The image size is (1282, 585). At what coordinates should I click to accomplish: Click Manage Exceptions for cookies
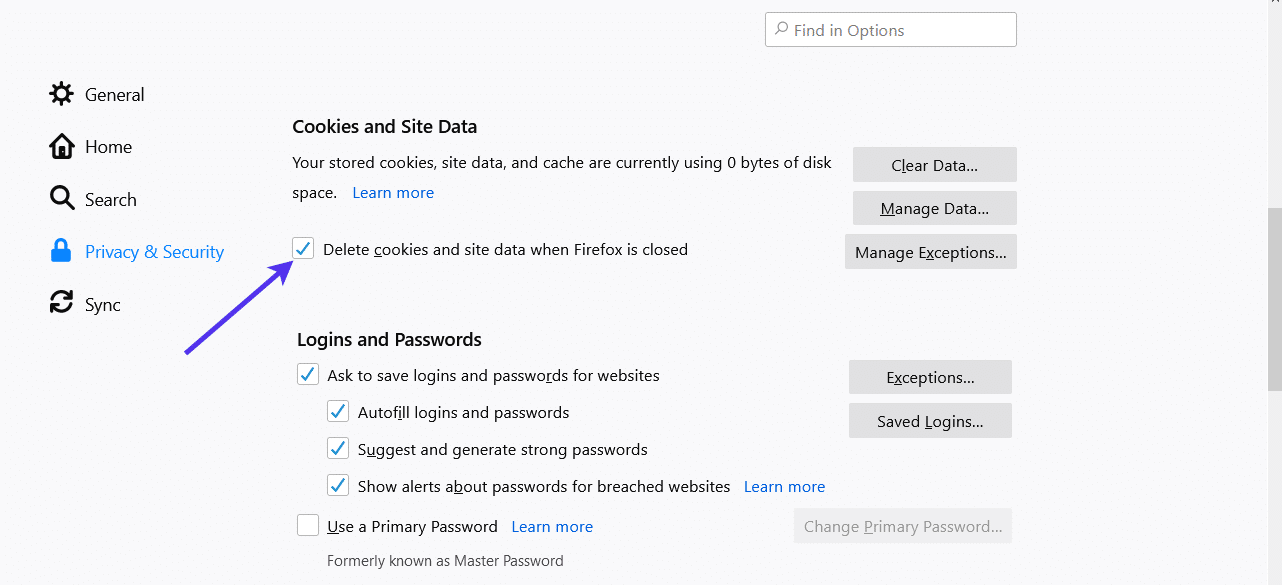[930, 251]
